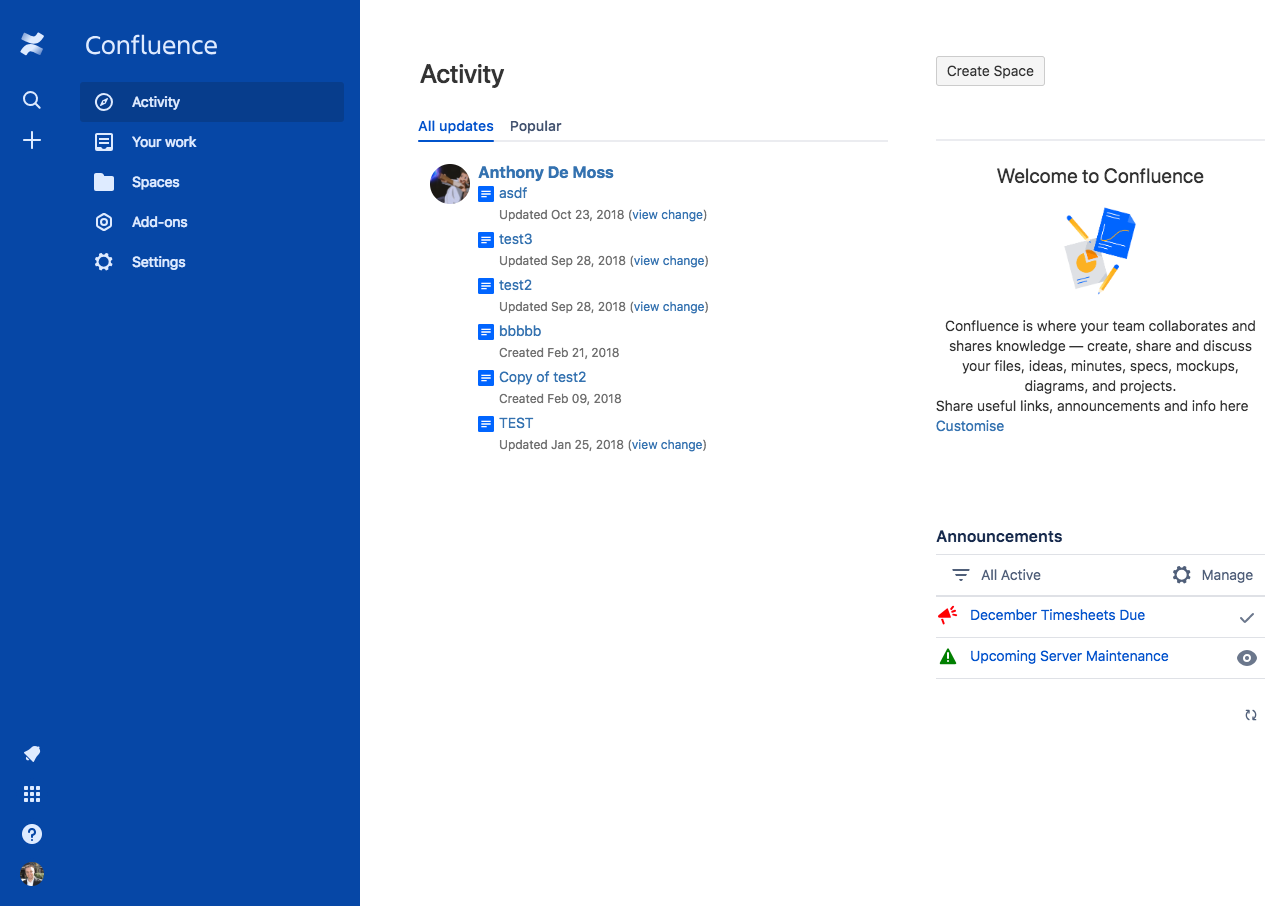Screen dimensions: 1285x906
Task: Switch to the All updates tab
Action: pos(456,126)
